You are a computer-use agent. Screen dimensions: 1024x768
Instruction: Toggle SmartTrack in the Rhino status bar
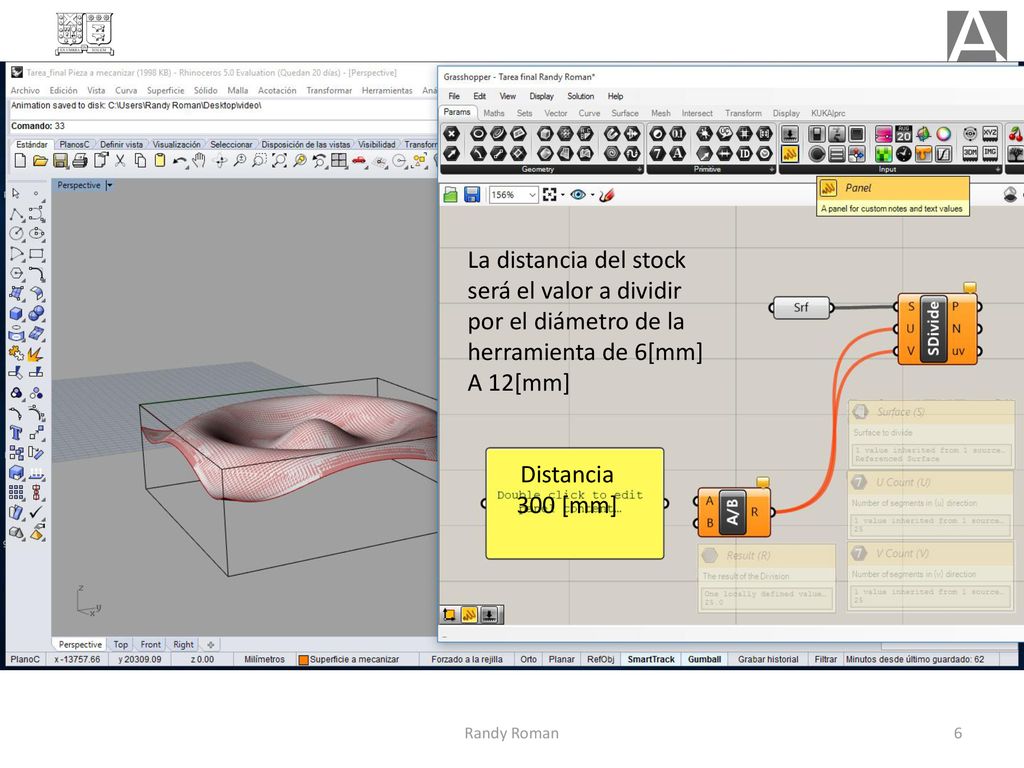click(651, 660)
